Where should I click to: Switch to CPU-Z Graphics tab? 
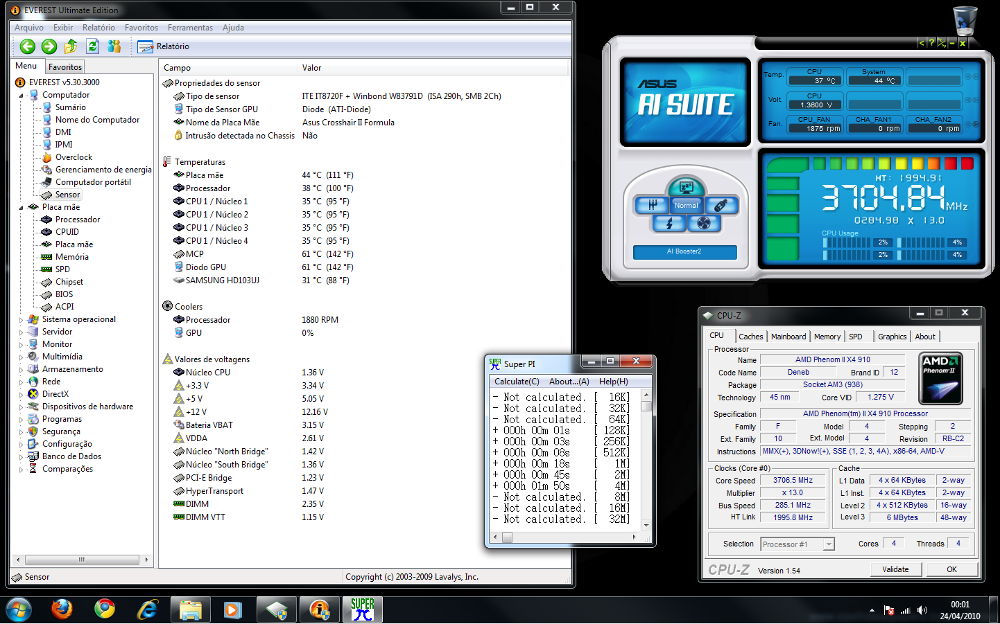892,336
